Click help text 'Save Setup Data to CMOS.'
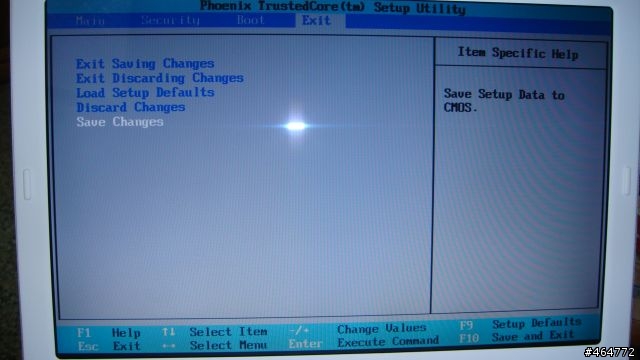Screen dimensions: 640x360 (x=504, y=101)
